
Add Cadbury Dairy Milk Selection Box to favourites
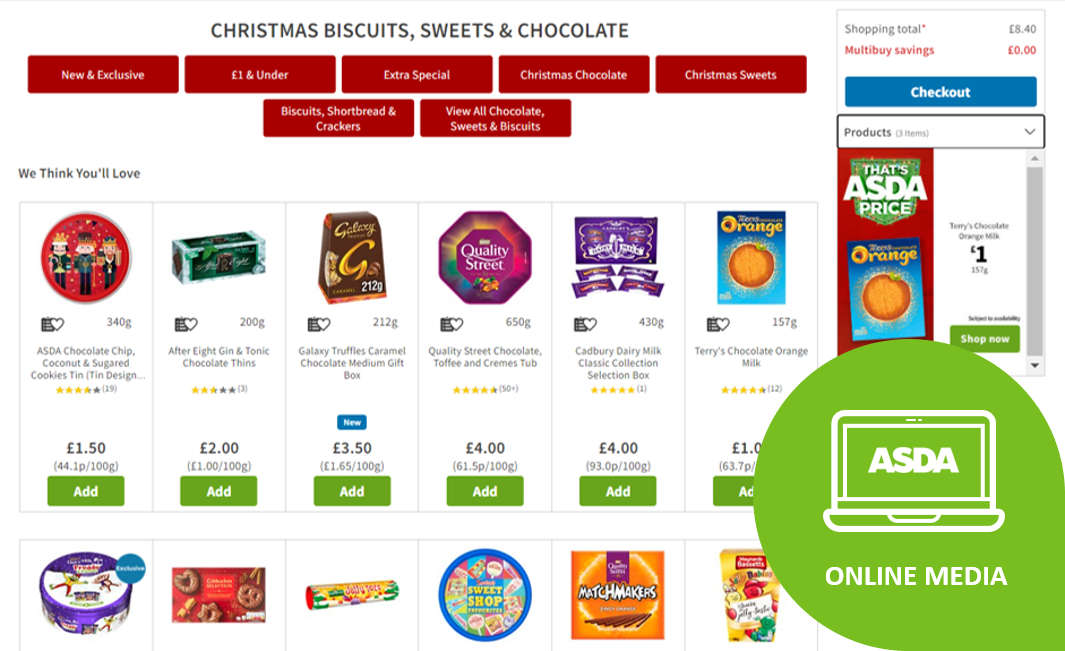[x=585, y=324]
